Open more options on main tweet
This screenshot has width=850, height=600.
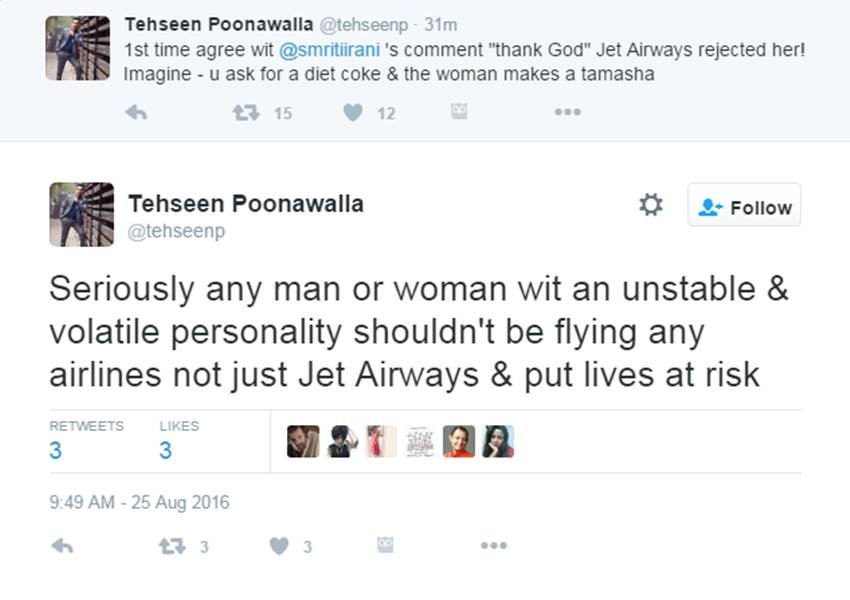[x=493, y=545]
